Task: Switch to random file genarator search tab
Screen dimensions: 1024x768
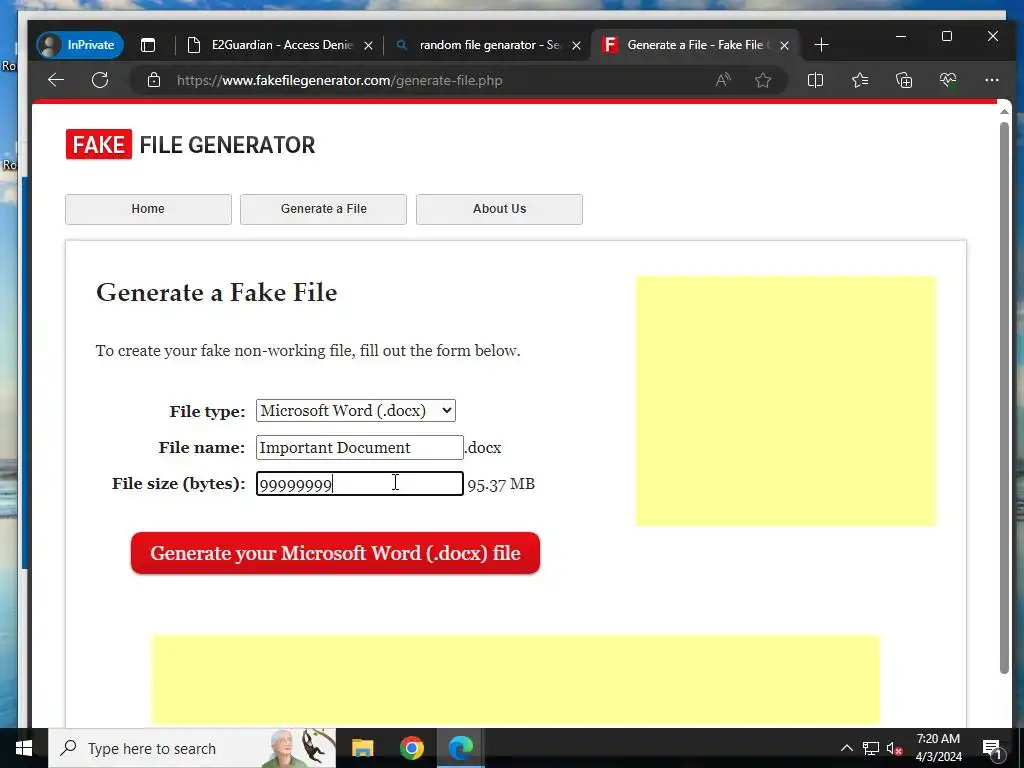Action: [x=488, y=45]
